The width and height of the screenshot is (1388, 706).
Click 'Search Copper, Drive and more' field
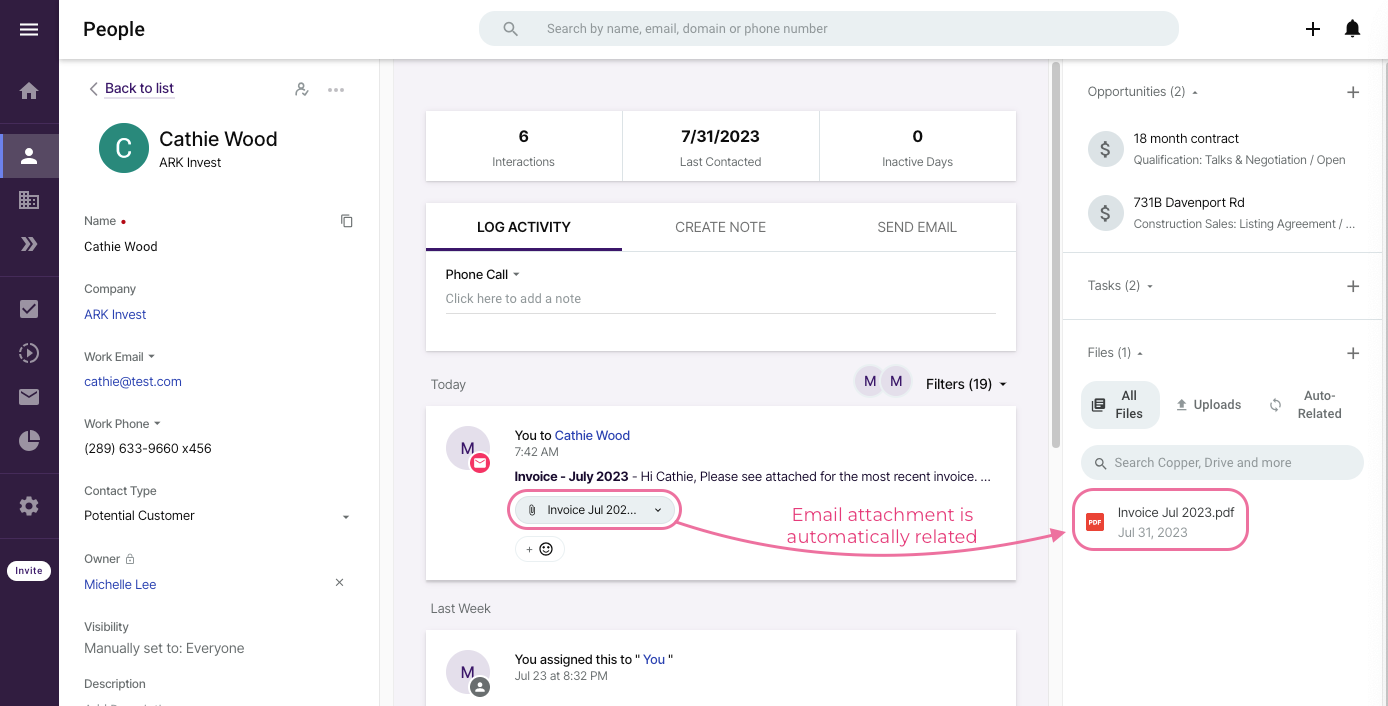click(1222, 463)
